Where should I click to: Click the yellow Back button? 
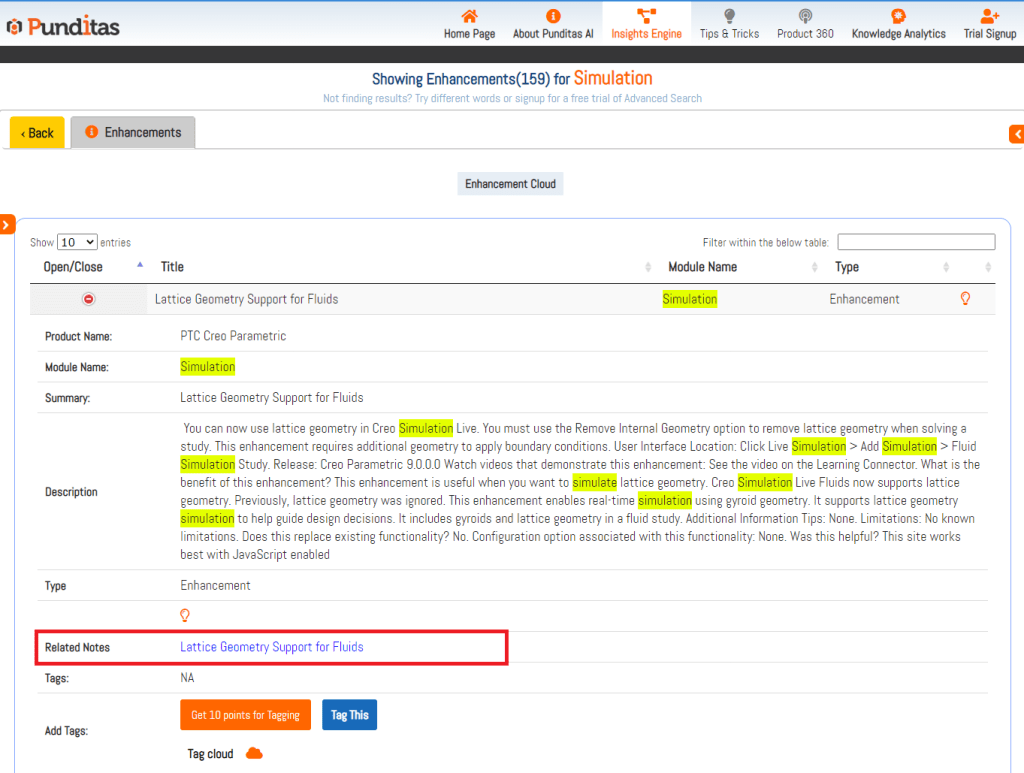coord(37,133)
